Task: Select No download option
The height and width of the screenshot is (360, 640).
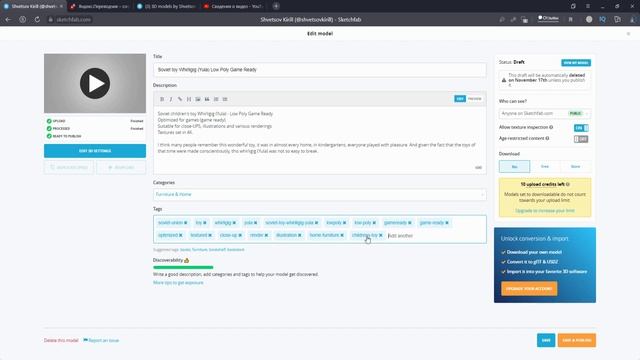Action: coord(514,167)
